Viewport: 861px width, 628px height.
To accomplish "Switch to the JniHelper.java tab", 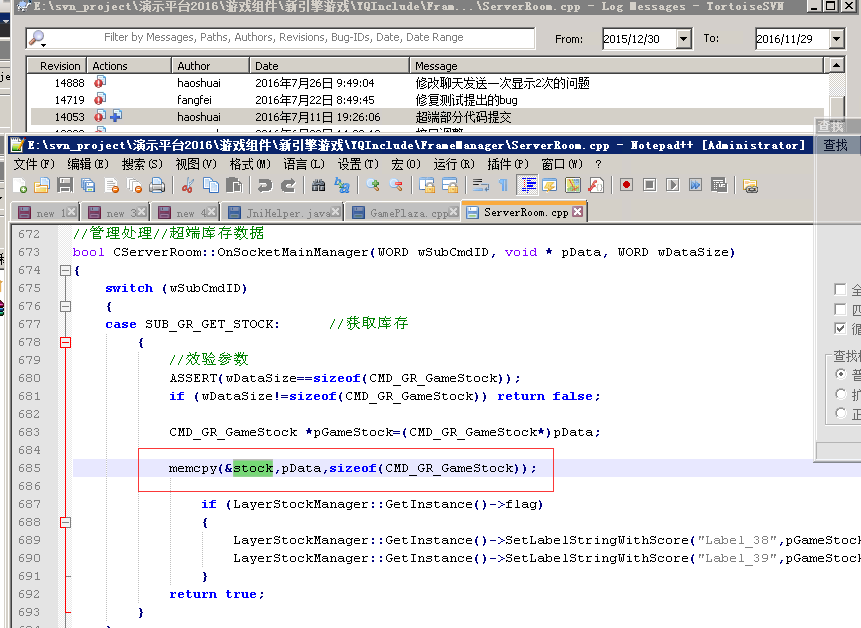I will pos(284,212).
